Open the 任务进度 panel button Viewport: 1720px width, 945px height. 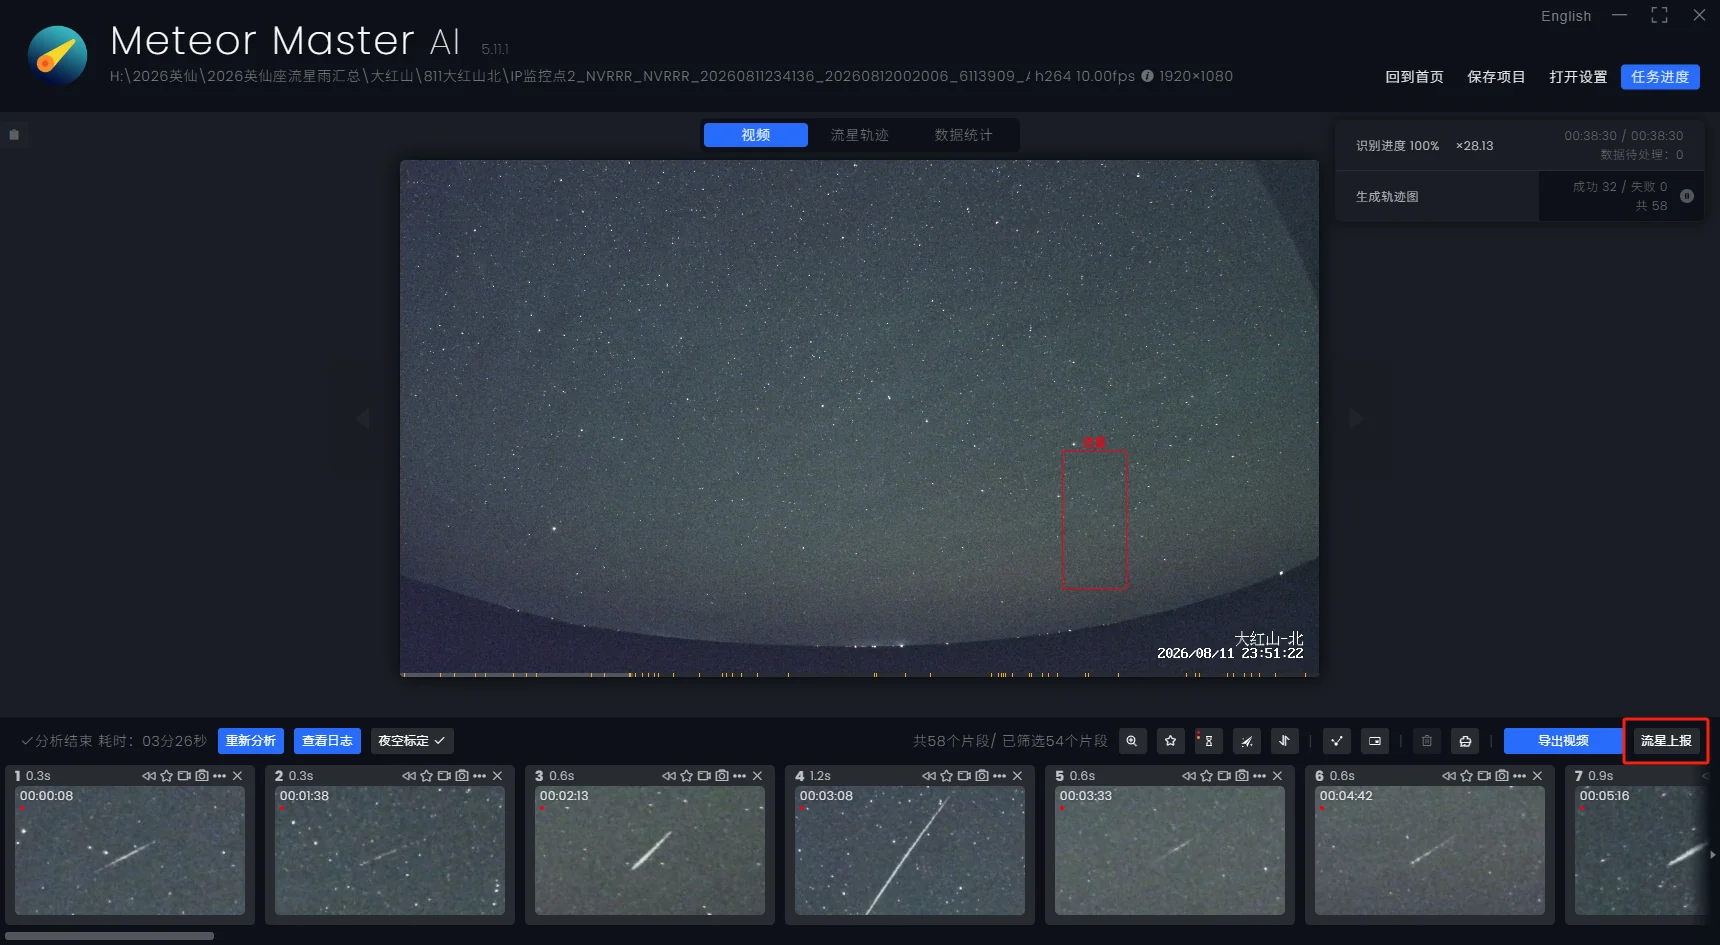coord(1660,77)
